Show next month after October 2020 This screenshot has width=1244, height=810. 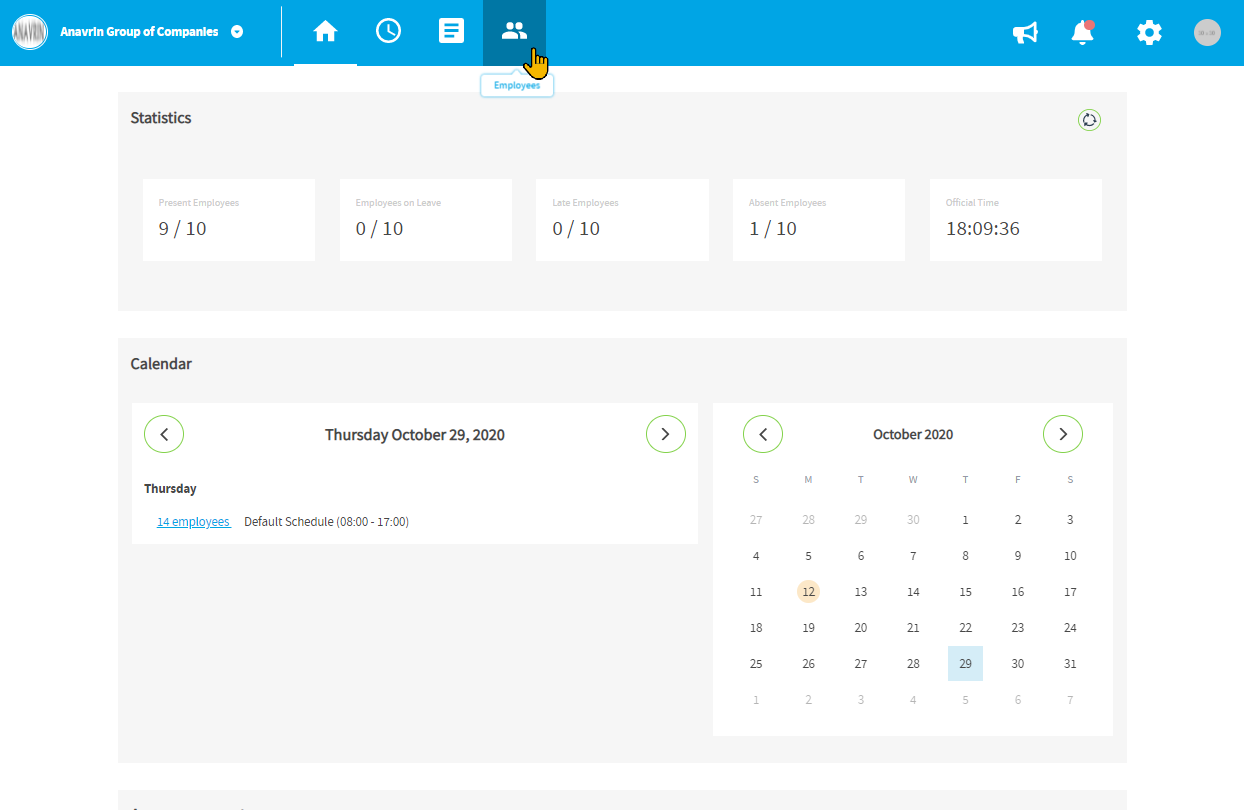click(1063, 434)
